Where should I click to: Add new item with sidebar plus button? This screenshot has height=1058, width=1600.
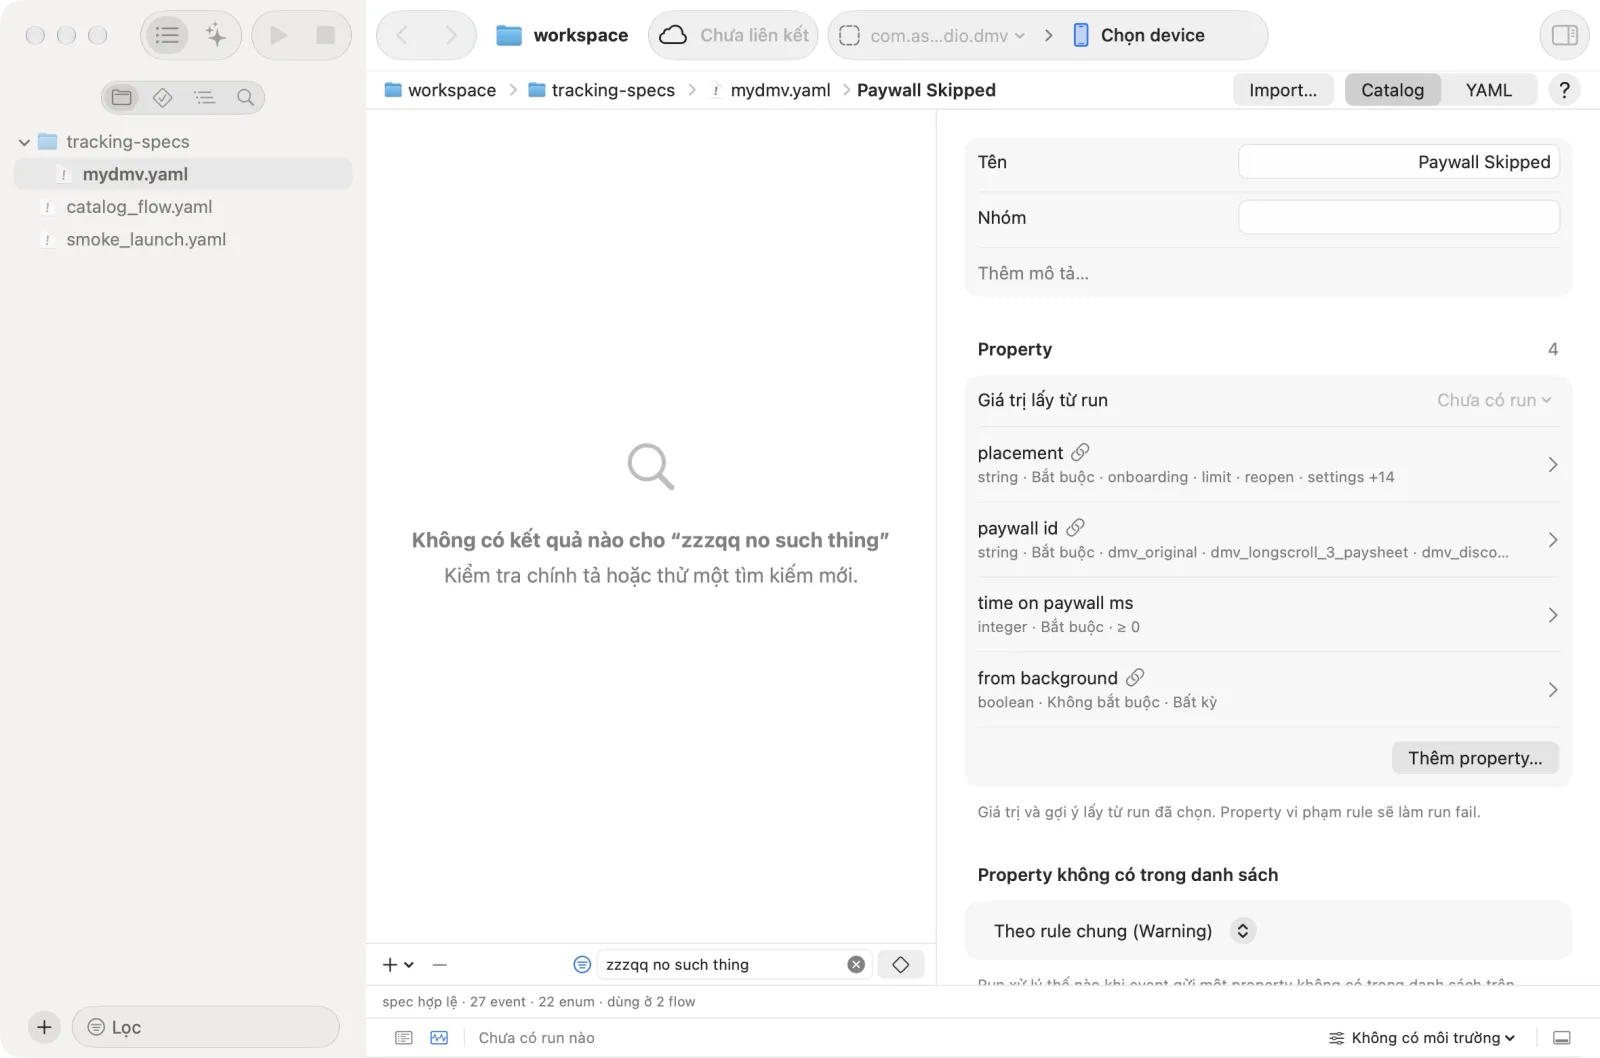44,1027
